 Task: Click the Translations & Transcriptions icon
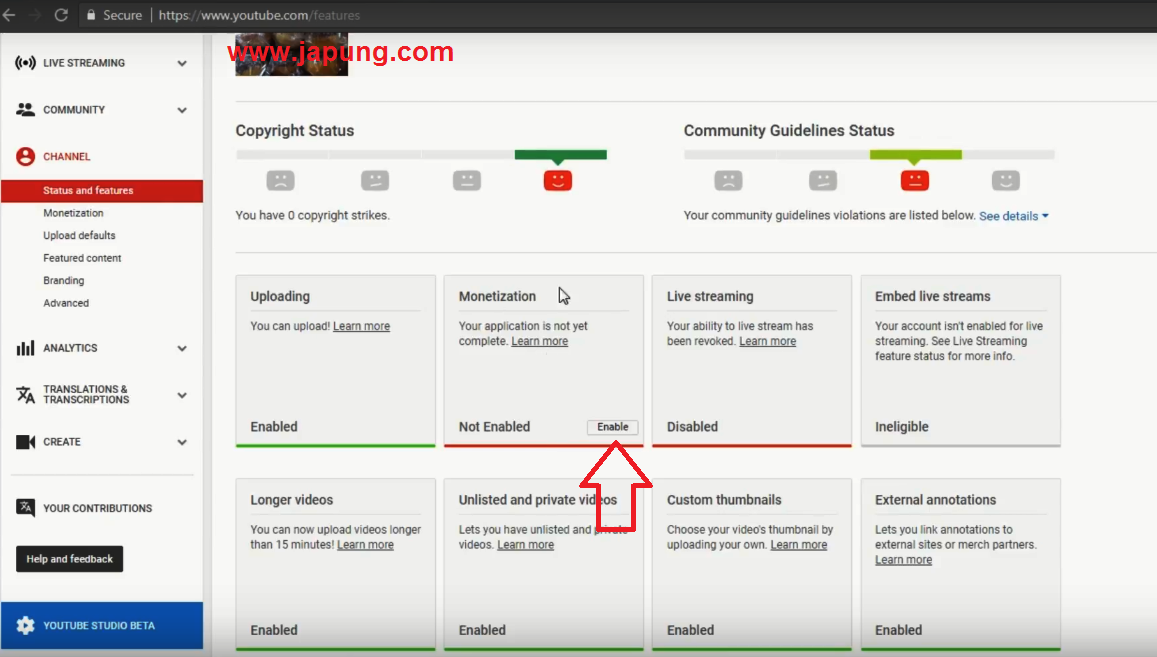(25, 394)
